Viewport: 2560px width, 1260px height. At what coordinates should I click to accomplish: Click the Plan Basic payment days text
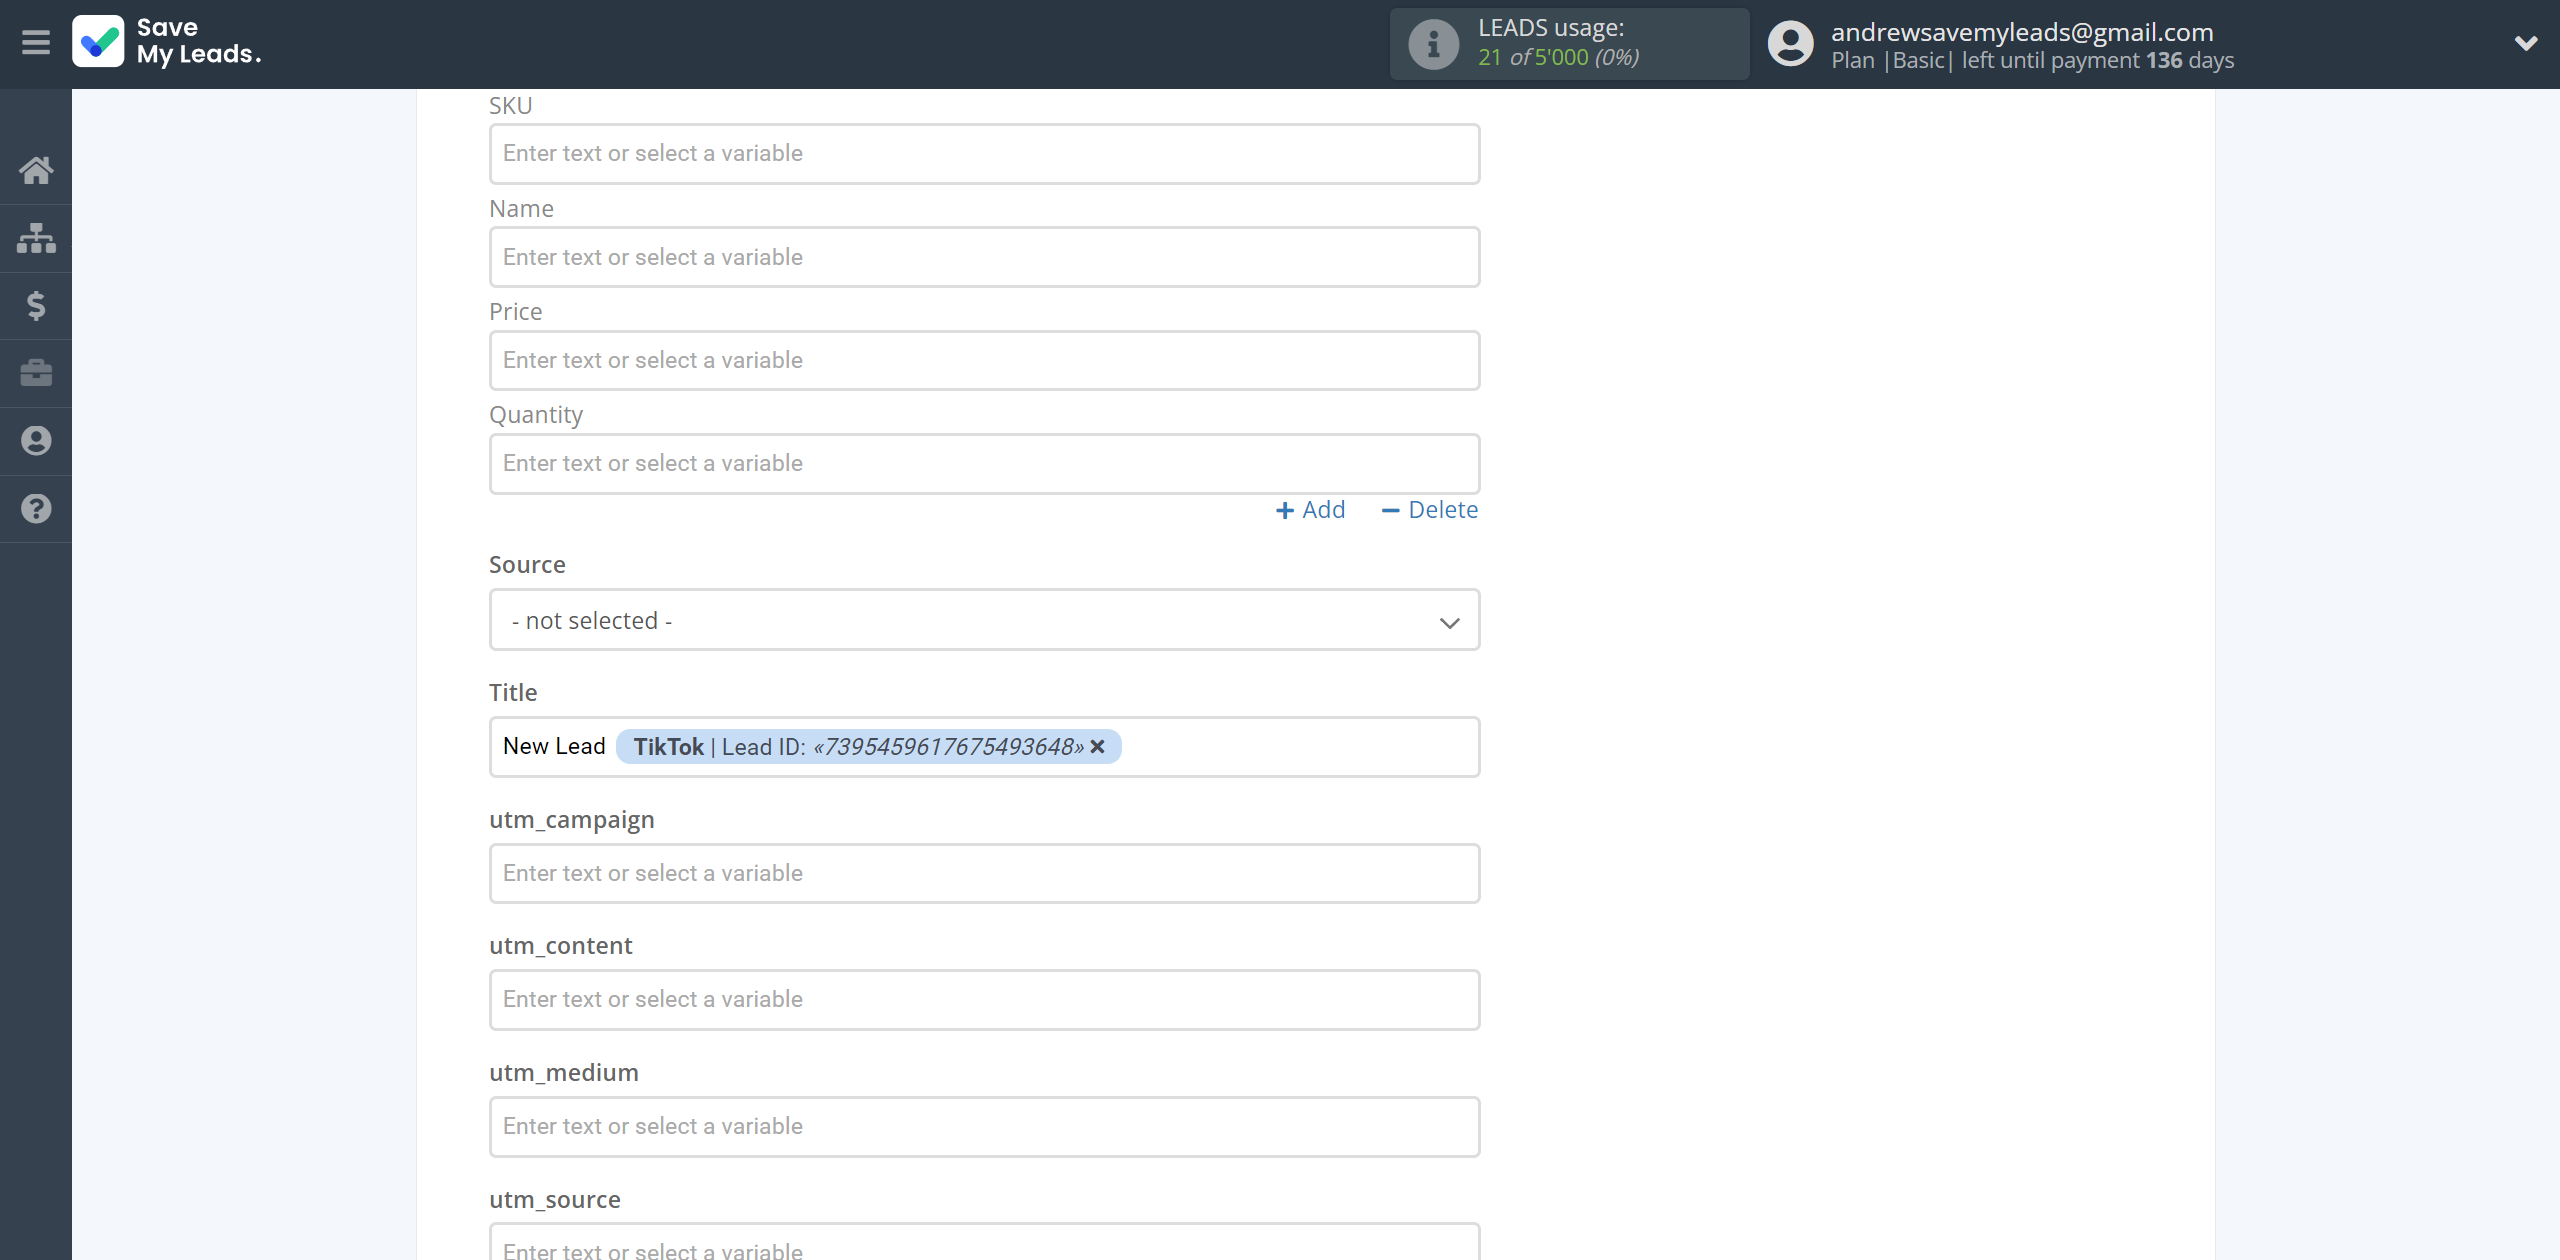(x=2032, y=60)
